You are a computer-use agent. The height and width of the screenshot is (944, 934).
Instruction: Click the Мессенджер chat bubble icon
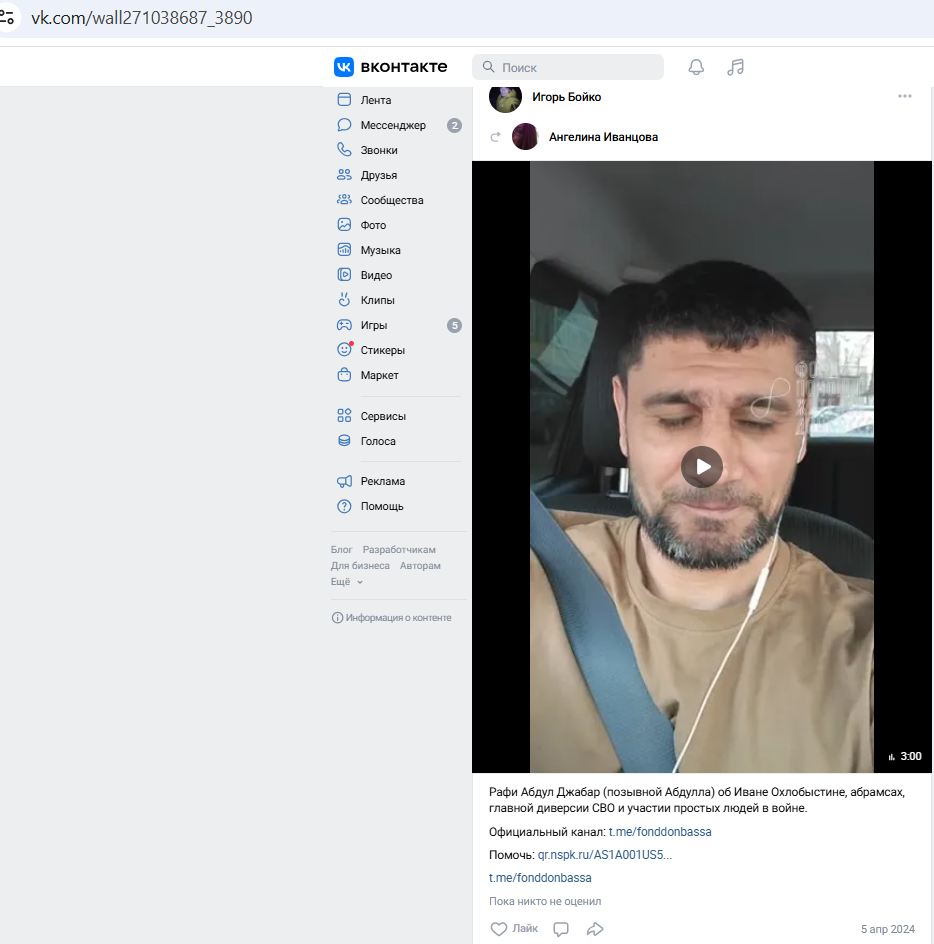click(x=344, y=125)
